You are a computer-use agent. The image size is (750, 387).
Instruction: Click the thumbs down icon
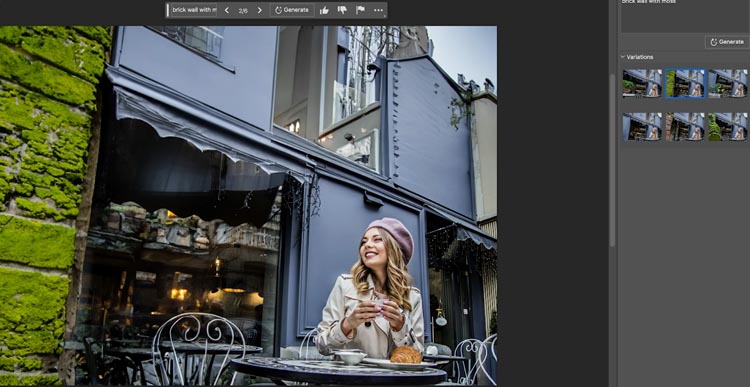click(342, 10)
